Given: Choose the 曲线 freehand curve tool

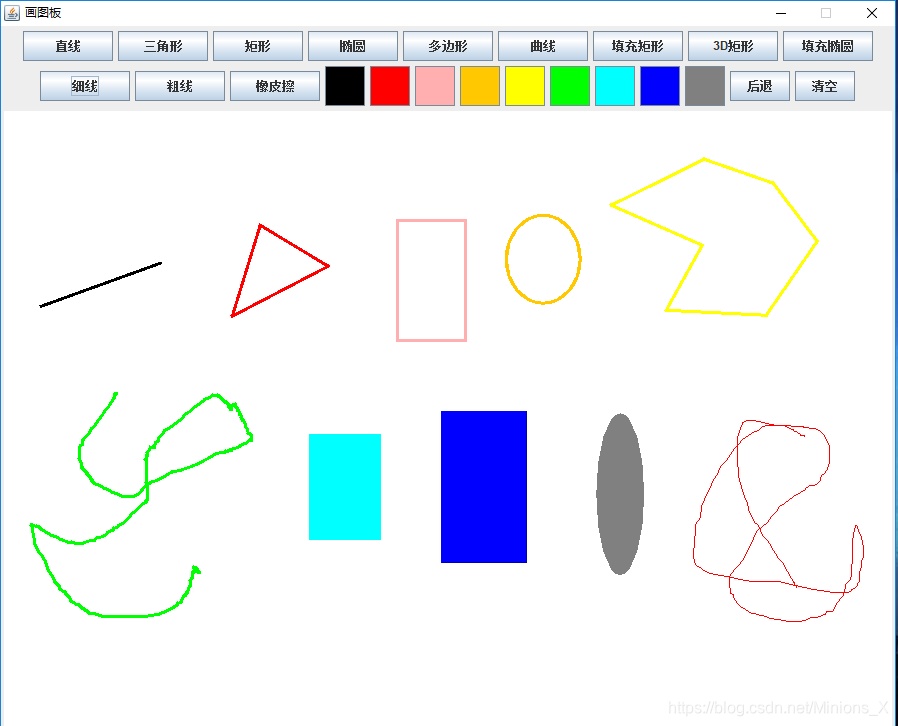Looking at the screenshot, I should click(x=543, y=46).
